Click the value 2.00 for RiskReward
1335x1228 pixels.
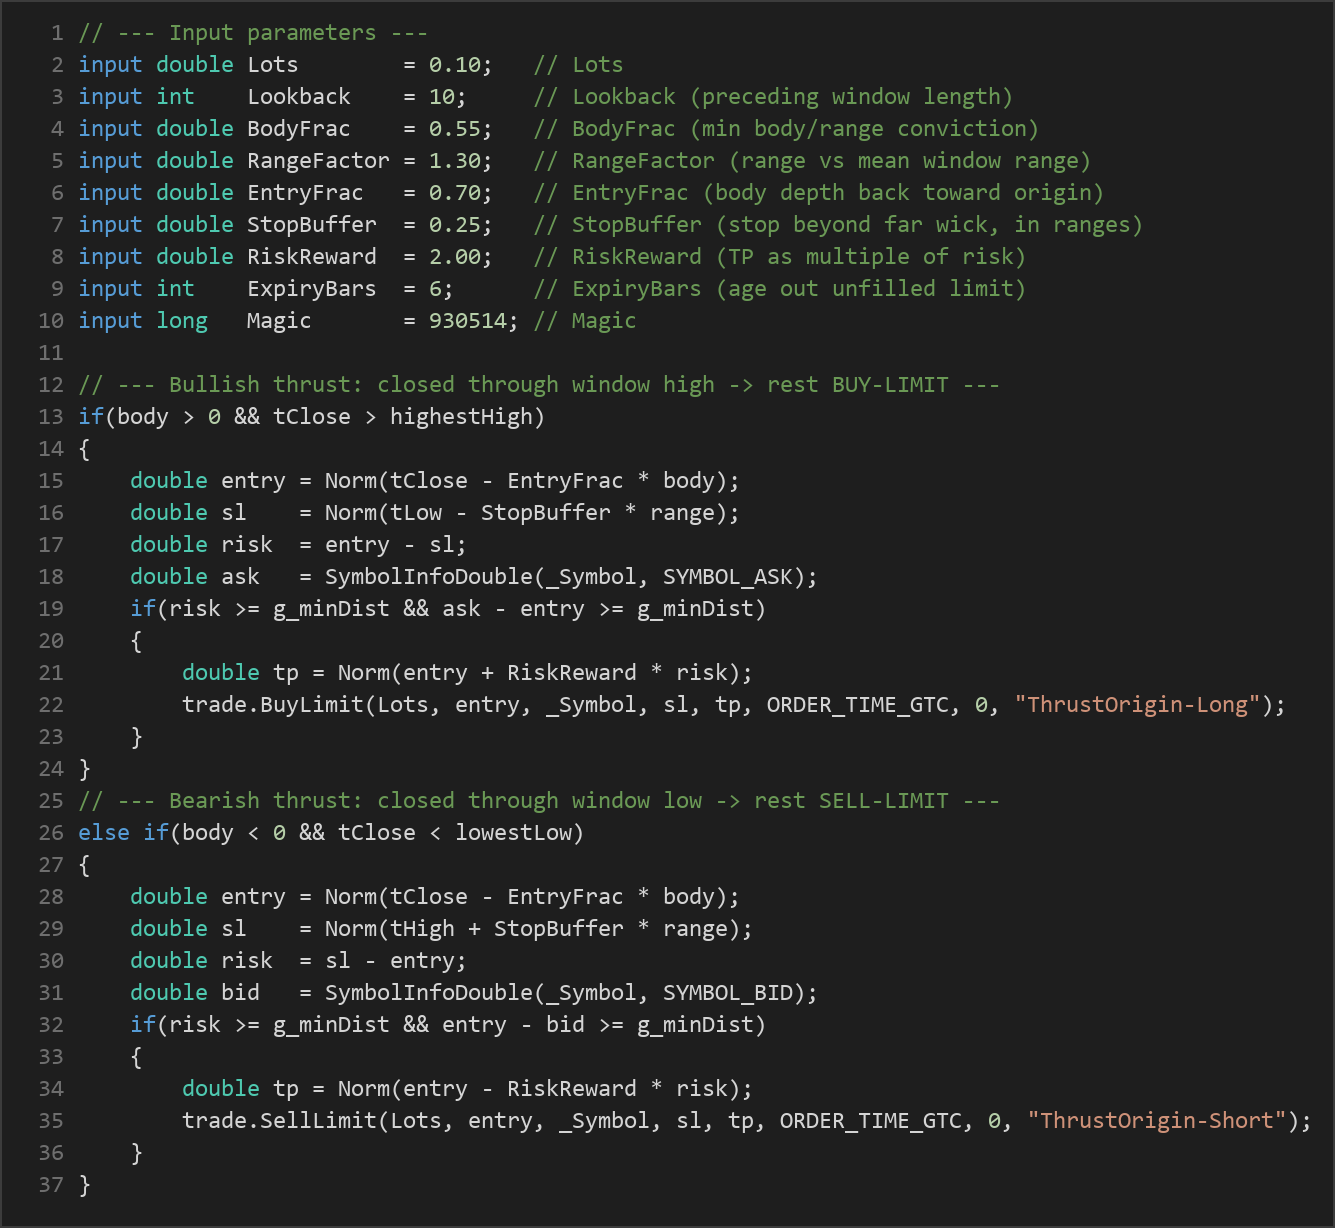(x=454, y=257)
